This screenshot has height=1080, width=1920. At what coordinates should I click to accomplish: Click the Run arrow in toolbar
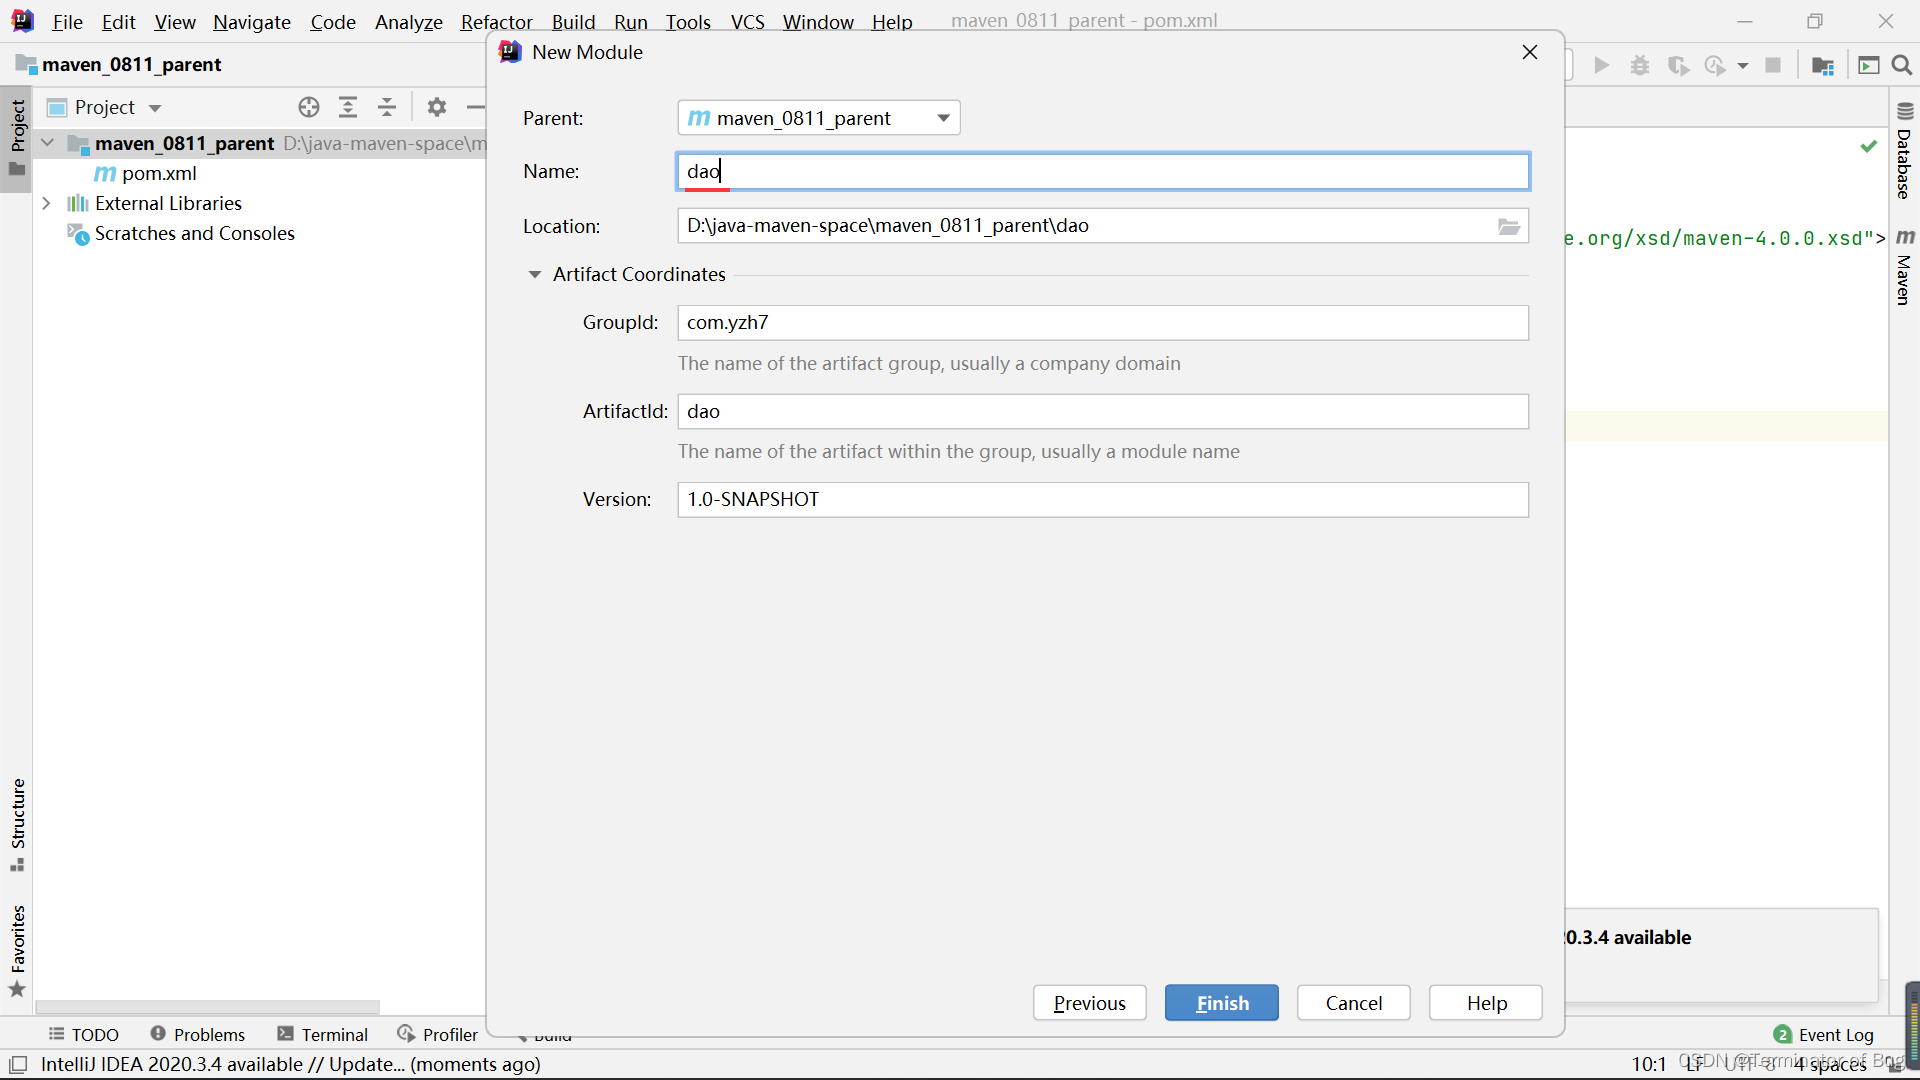(x=1602, y=65)
